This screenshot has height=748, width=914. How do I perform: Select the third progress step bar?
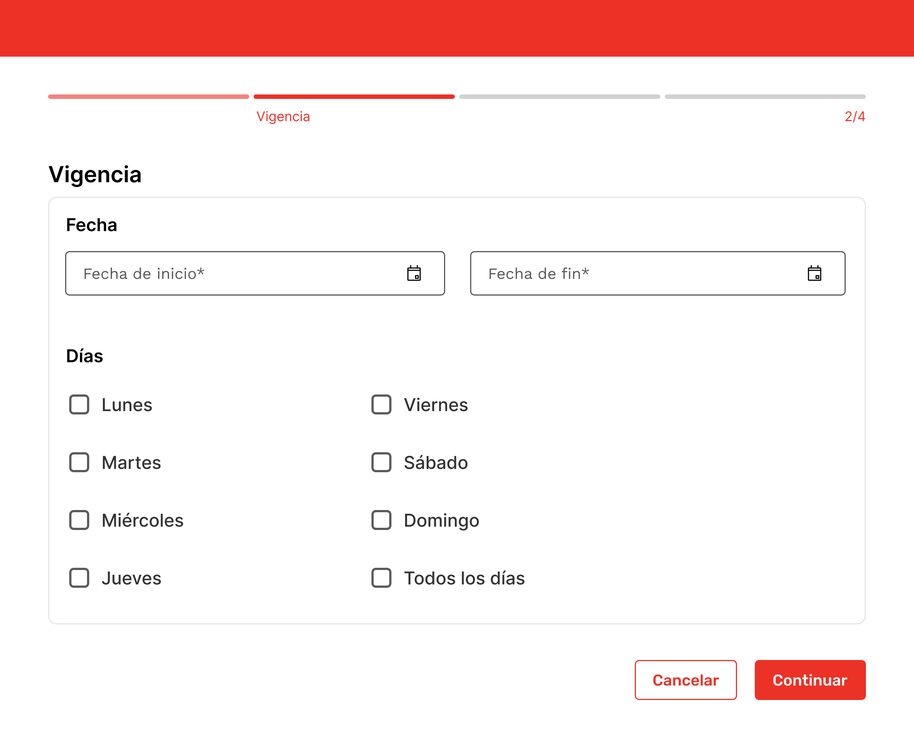pyautogui.click(x=560, y=97)
